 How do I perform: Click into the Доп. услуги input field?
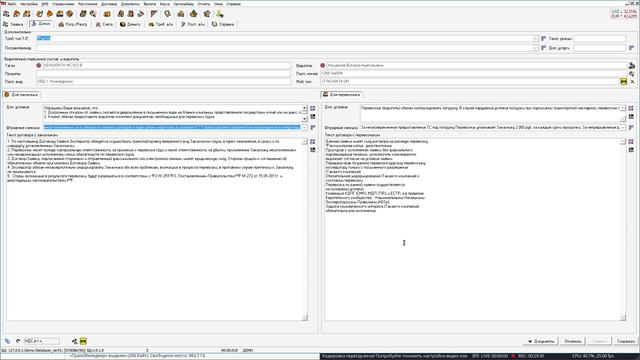coord(600,48)
